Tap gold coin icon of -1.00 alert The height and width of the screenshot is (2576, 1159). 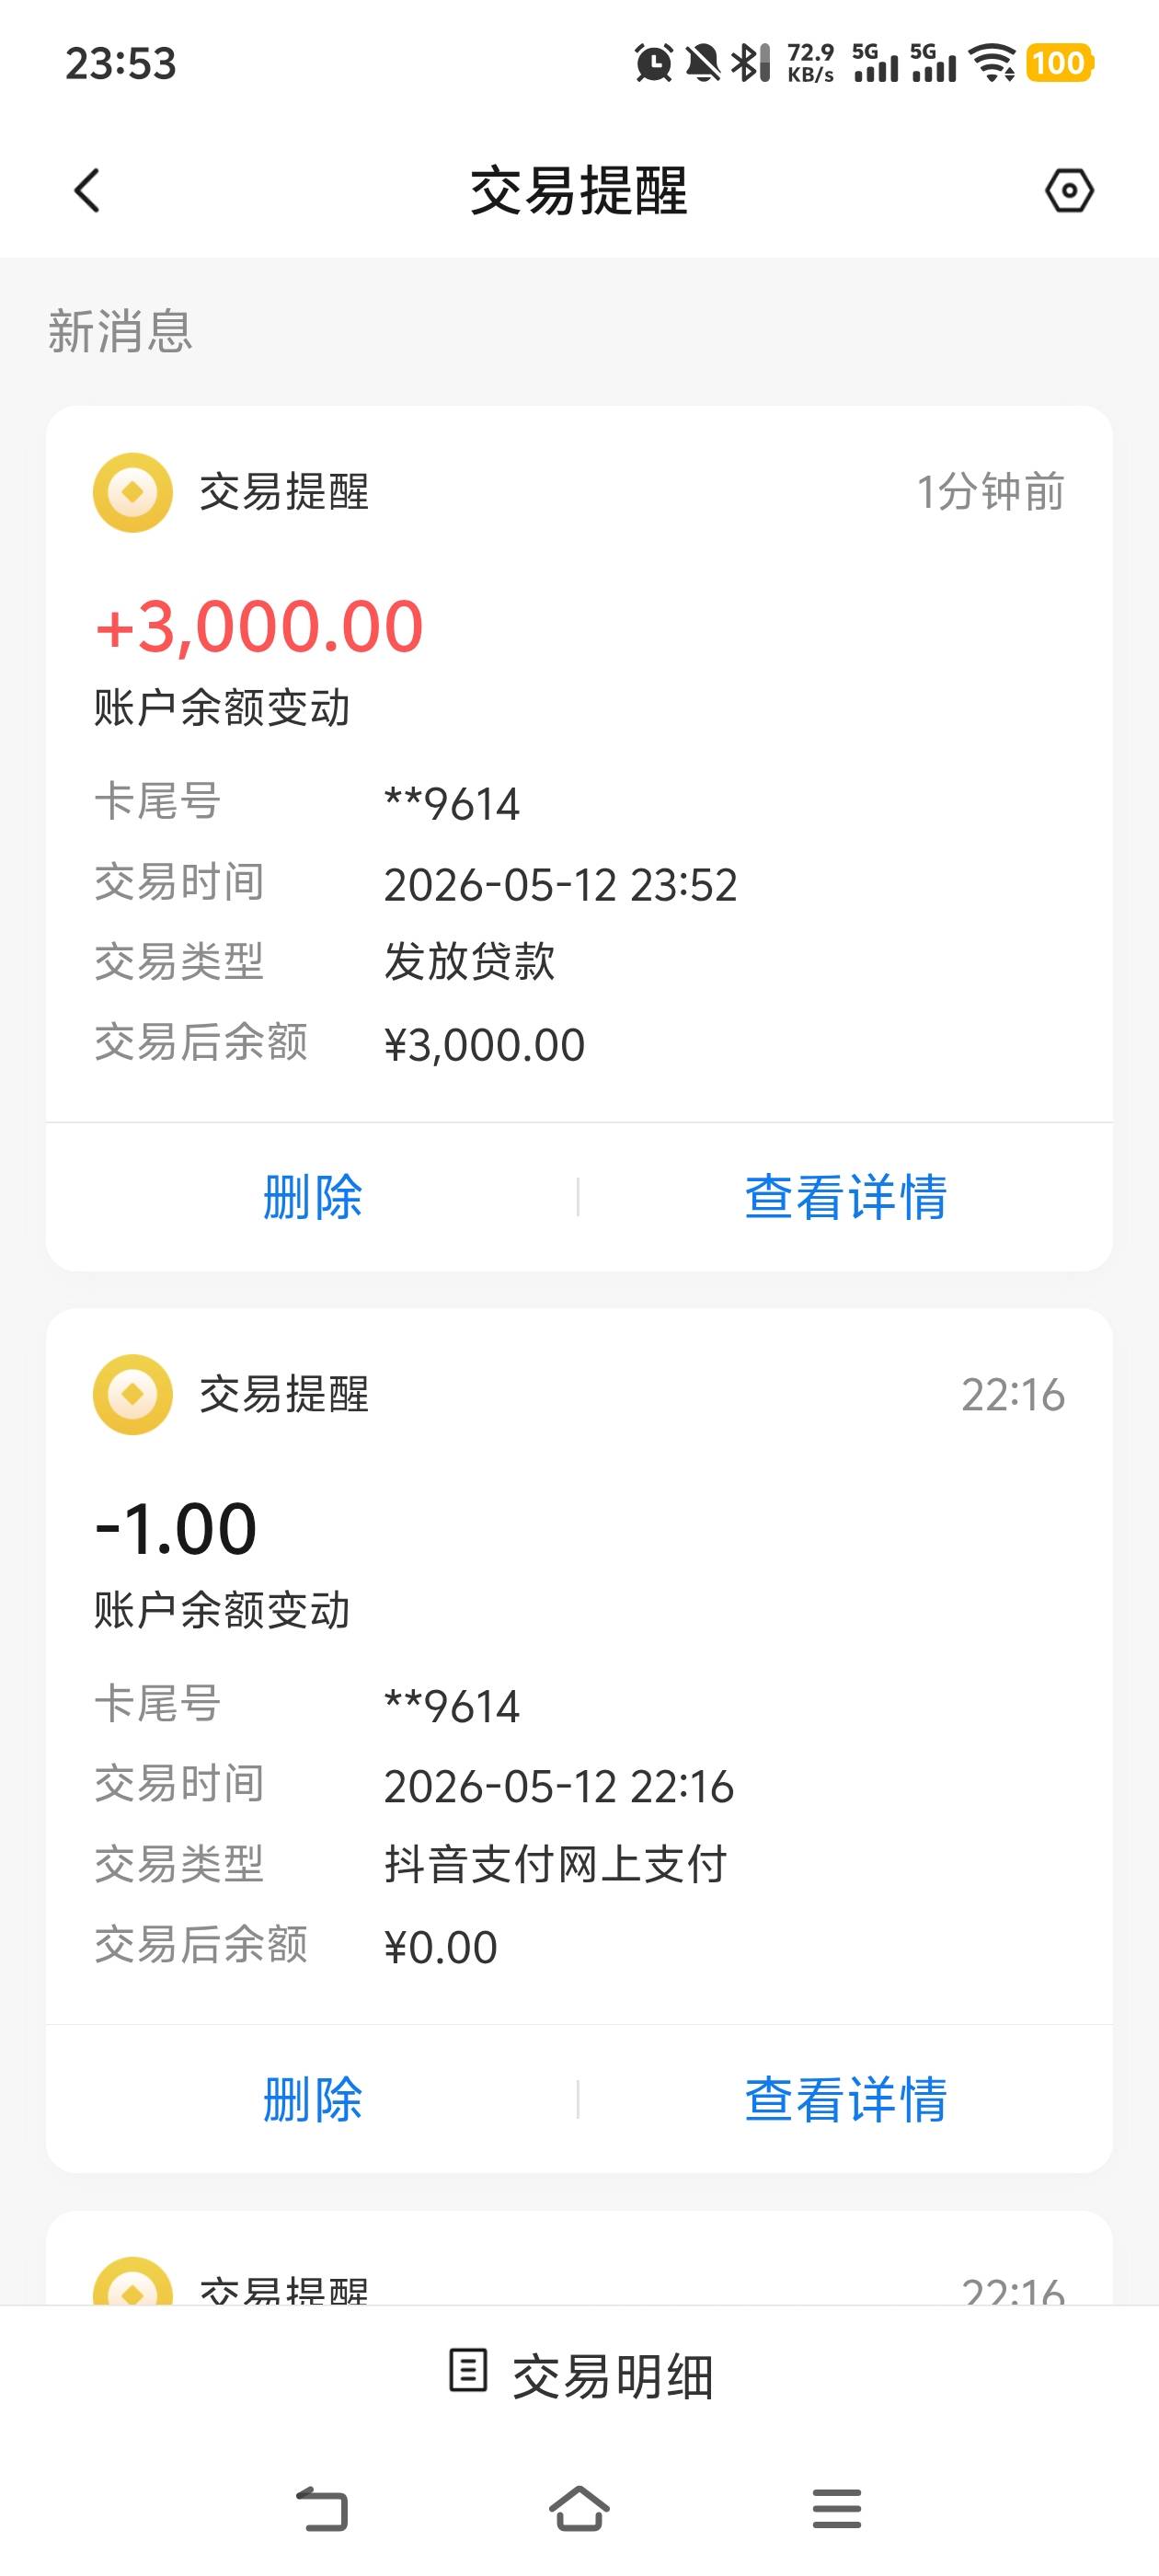coord(133,1394)
